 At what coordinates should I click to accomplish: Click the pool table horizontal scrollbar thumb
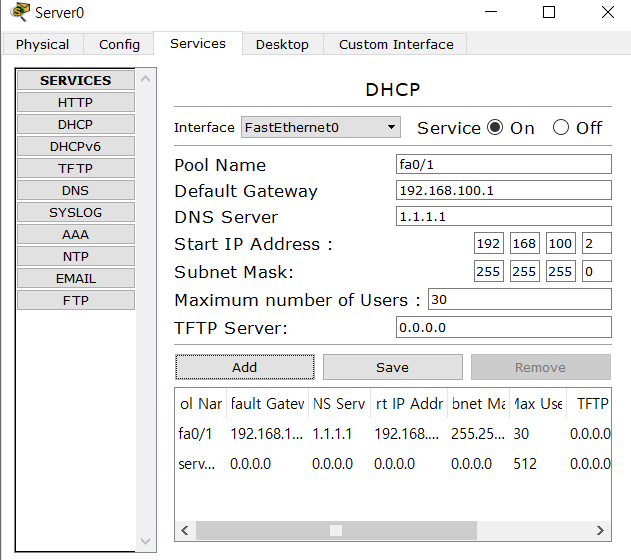pos(336,530)
